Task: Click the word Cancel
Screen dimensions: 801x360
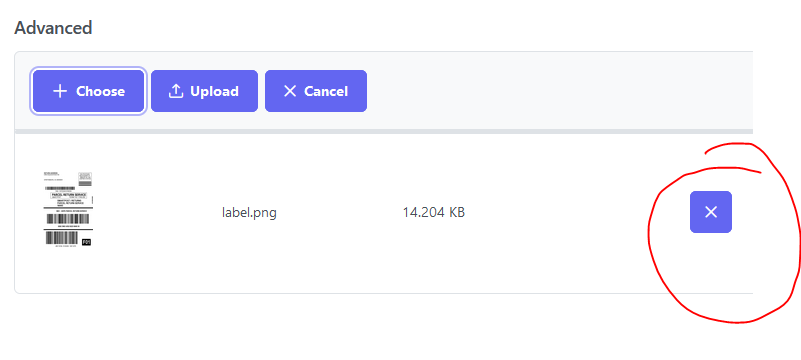Action: point(326,91)
